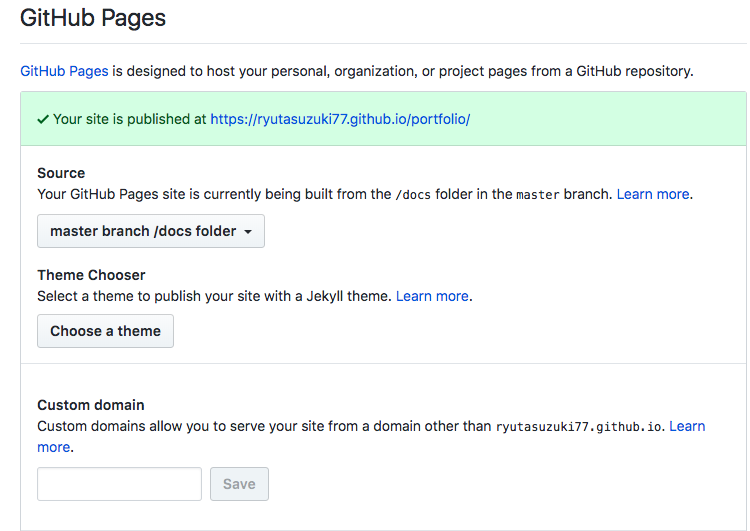Open Learn more link about Jekyll themes

click(x=432, y=296)
